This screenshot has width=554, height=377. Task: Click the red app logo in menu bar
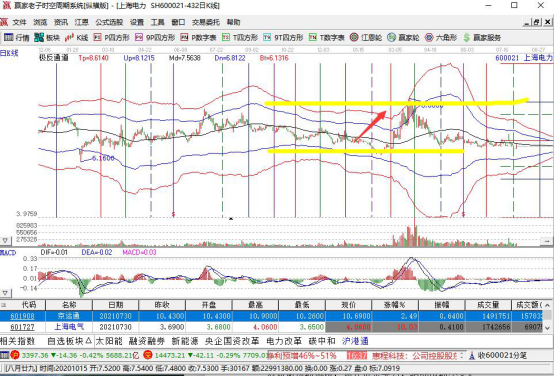click(4, 22)
